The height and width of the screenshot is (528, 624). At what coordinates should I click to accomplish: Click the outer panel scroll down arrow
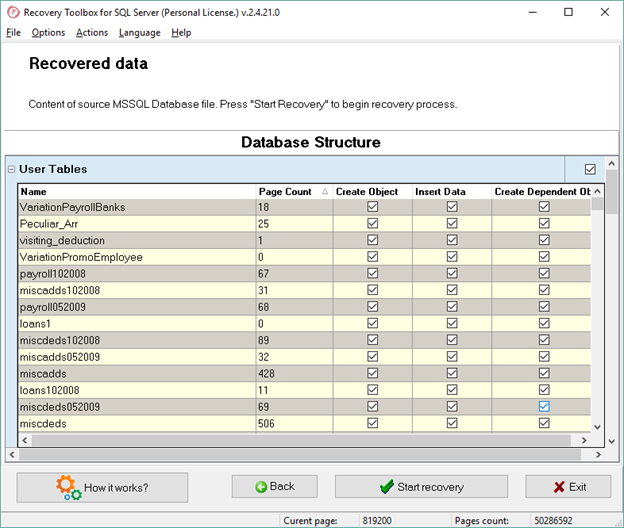point(612,441)
